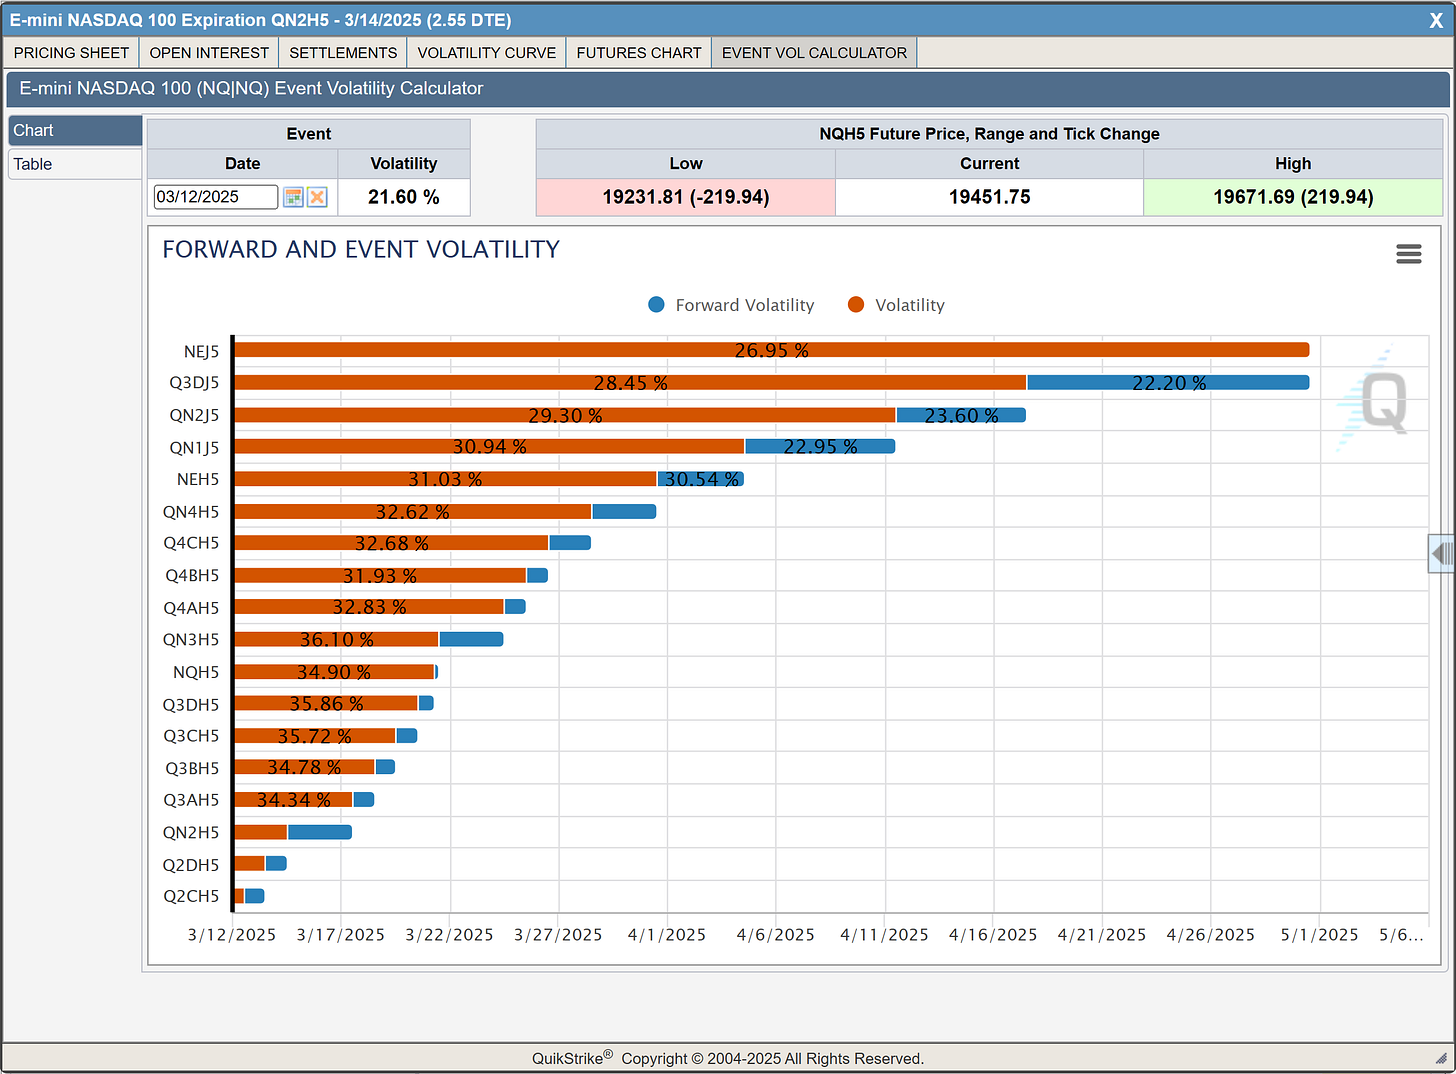Click the Q4BH5 axis label
The image size is (1456, 1074).
[x=192, y=575]
